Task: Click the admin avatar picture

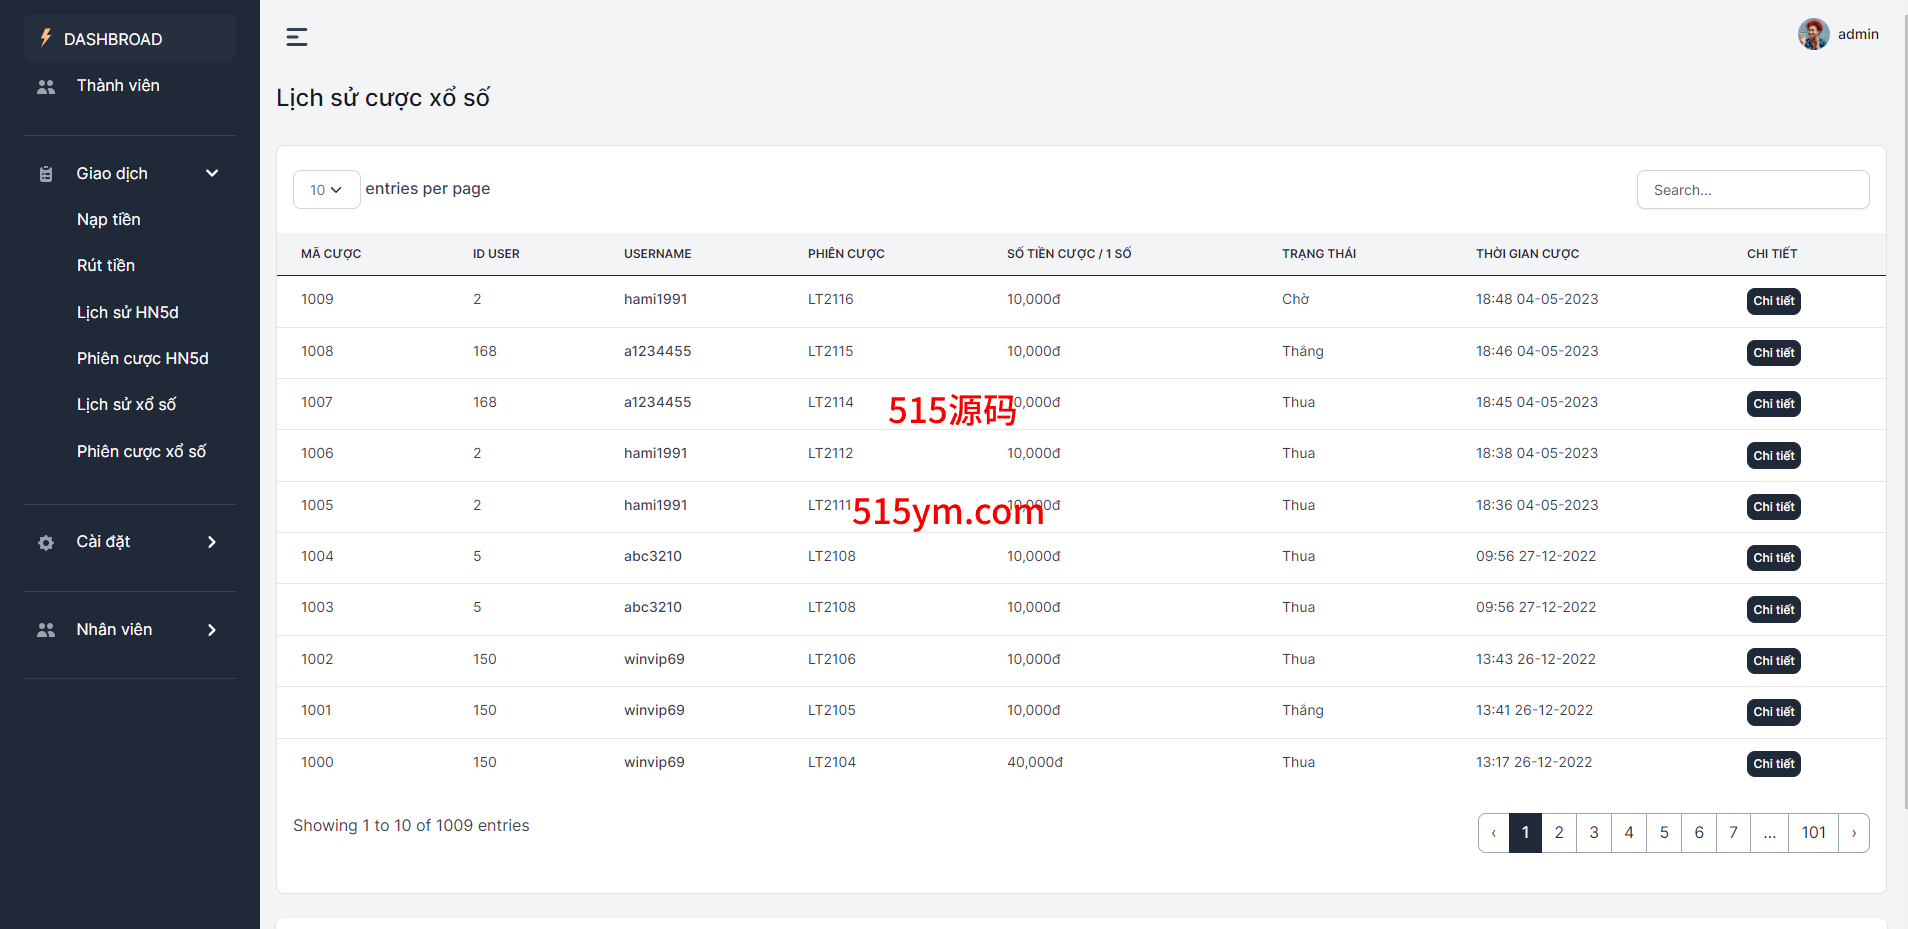Action: pos(1813,34)
